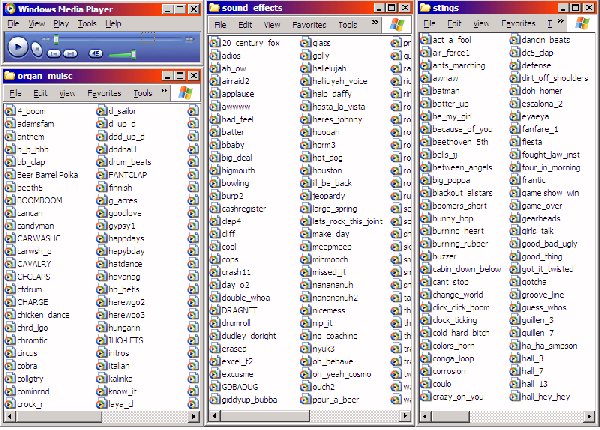Image resolution: width=600 pixels, height=430 pixels.
Task: Select the Beer Barrel Polka file icon
Action: point(10,175)
